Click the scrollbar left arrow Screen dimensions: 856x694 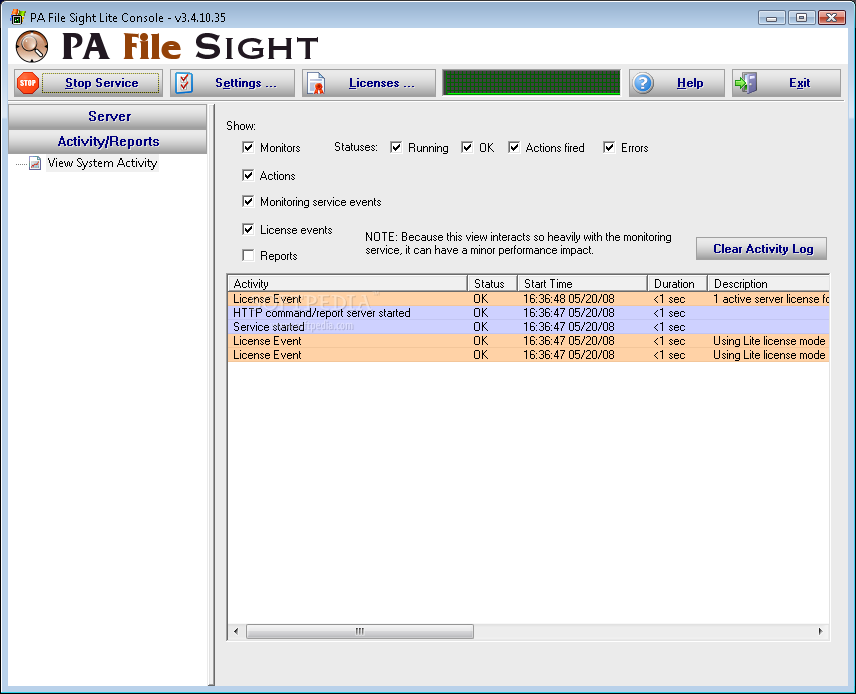(x=236, y=631)
